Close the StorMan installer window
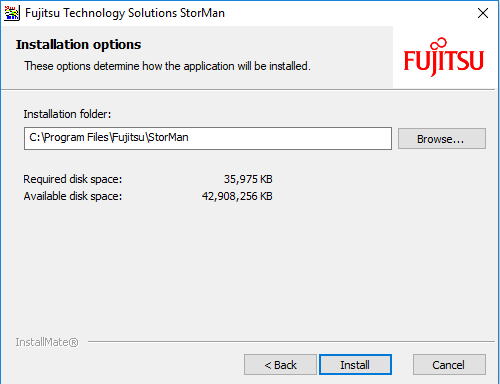 tap(483, 13)
